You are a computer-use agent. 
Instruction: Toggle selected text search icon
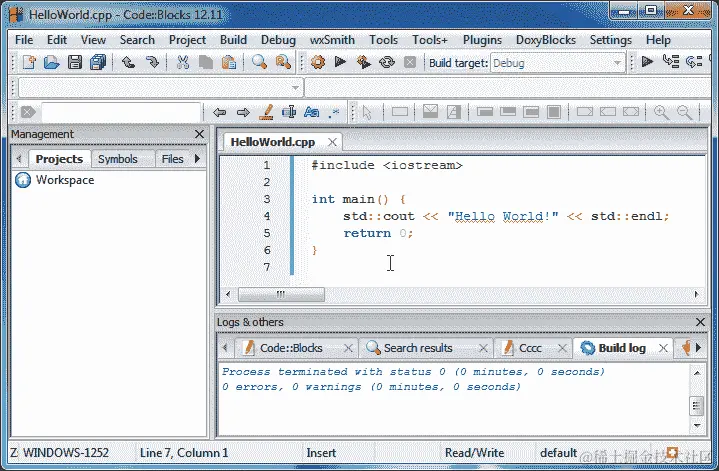pos(289,112)
